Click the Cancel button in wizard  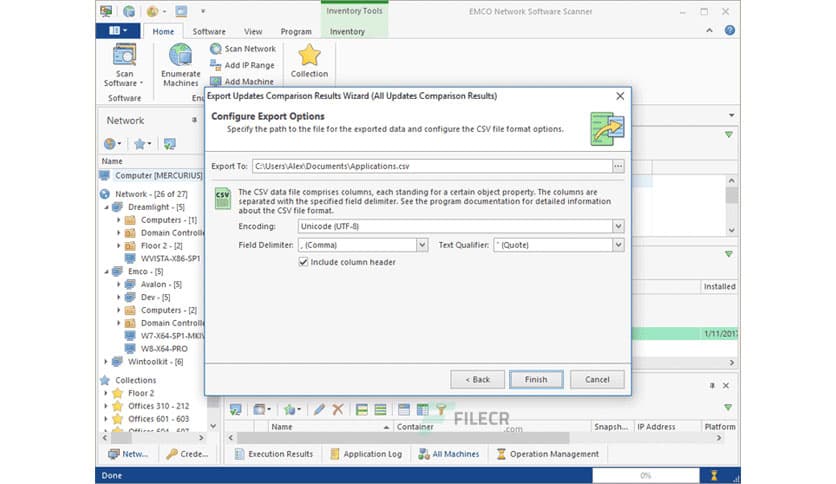(597, 380)
